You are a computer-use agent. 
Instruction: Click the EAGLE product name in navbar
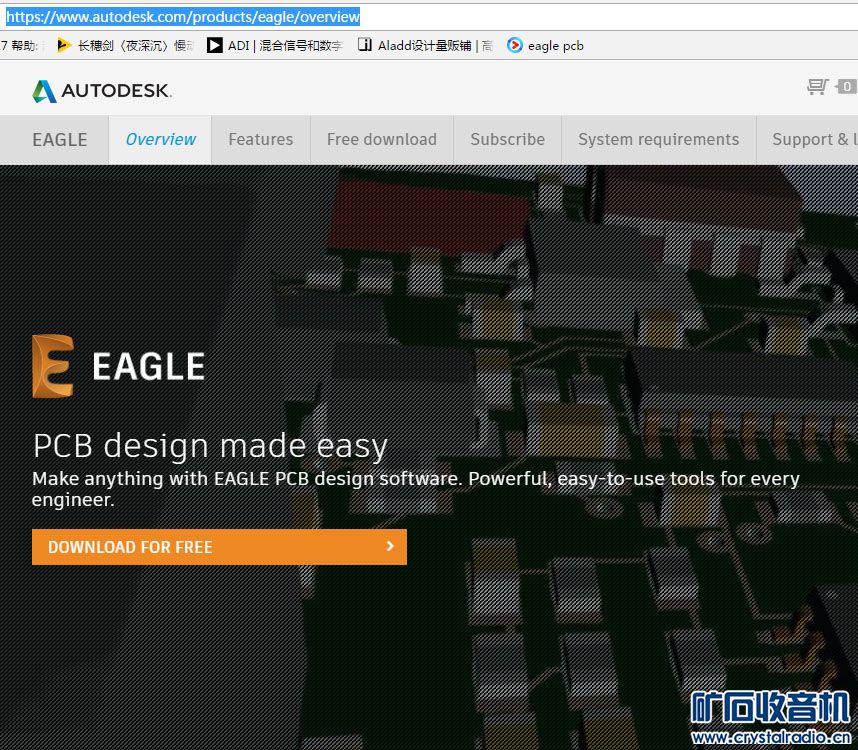[60, 140]
